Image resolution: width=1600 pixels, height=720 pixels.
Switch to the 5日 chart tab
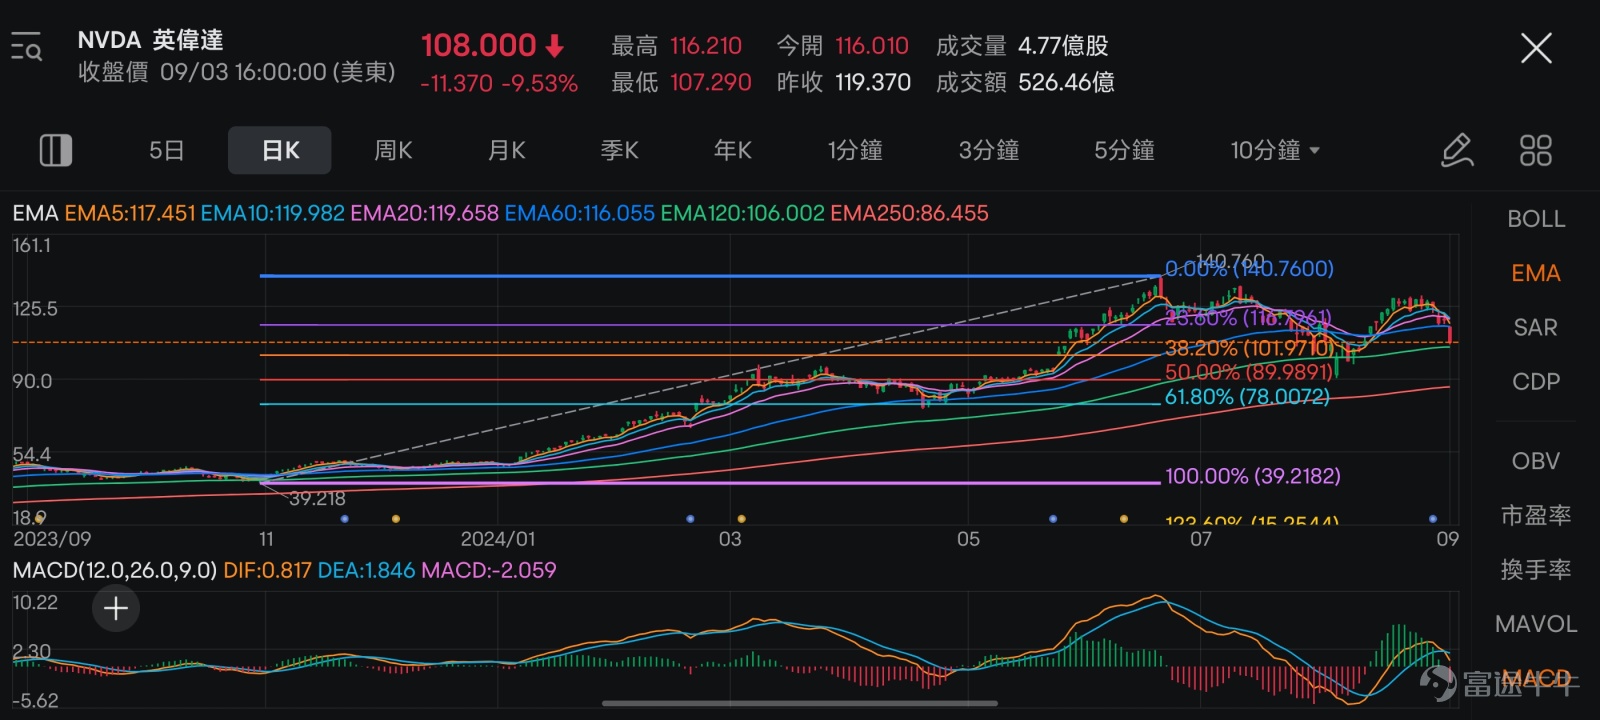point(167,150)
